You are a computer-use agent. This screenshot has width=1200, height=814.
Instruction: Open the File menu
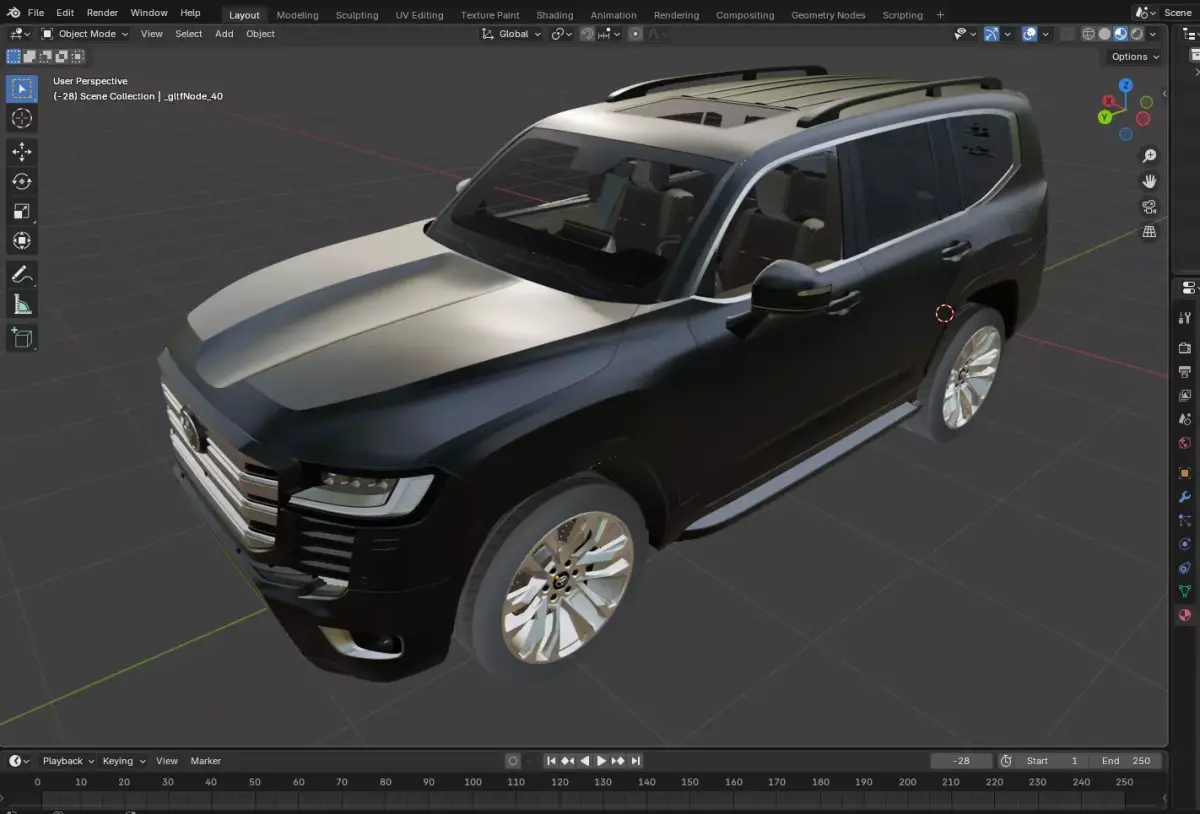[36, 13]
